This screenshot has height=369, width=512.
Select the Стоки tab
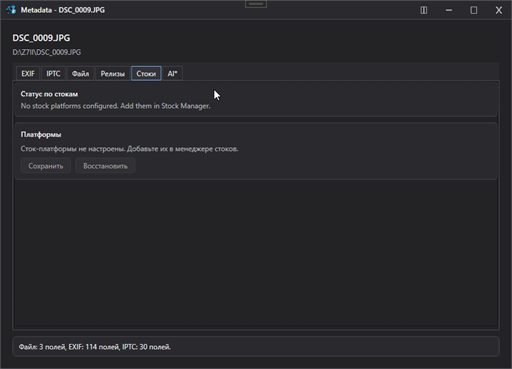[x=146, y=74]
